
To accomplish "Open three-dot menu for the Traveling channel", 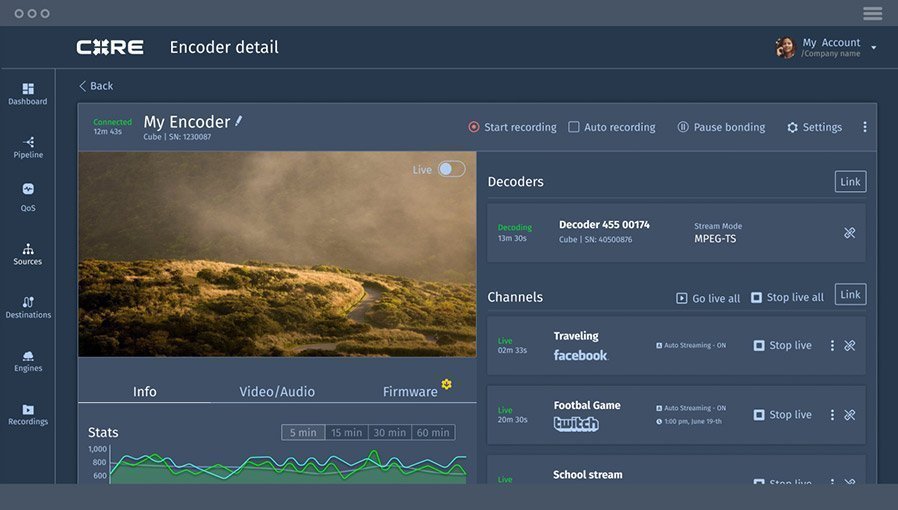I will pyautogui.click(x=832, y=345).
